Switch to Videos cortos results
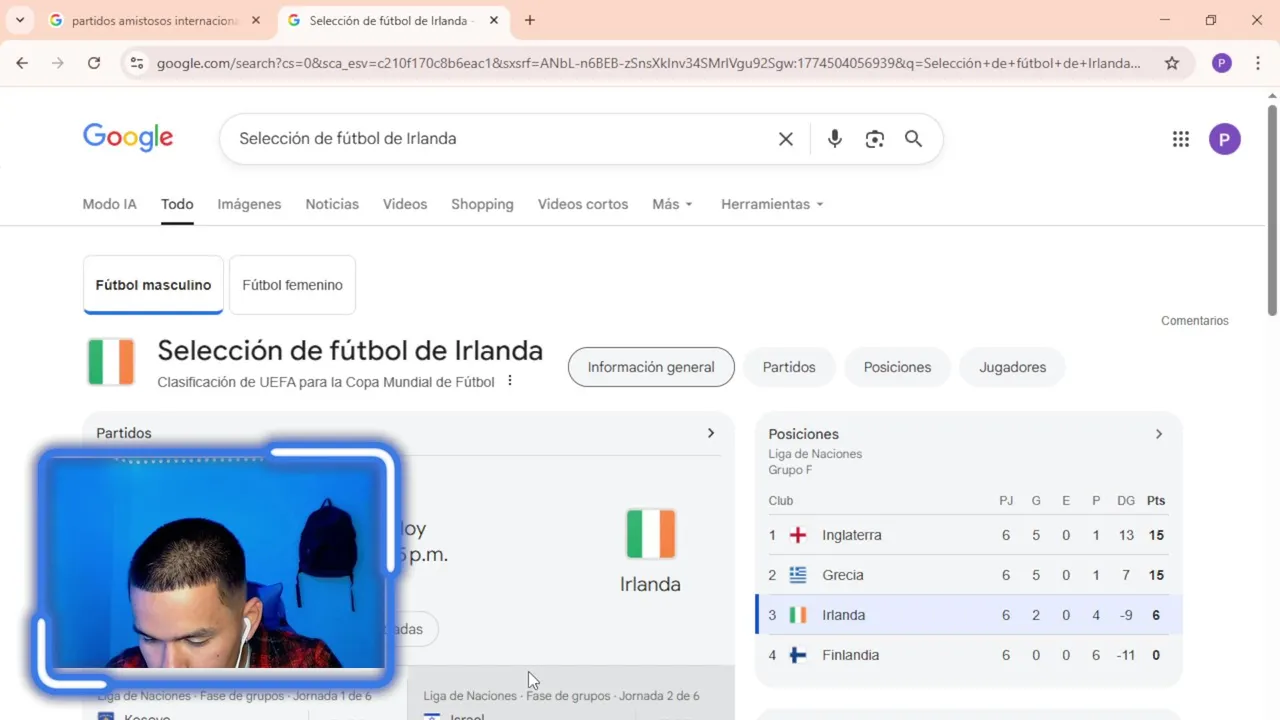 point(583,204)
